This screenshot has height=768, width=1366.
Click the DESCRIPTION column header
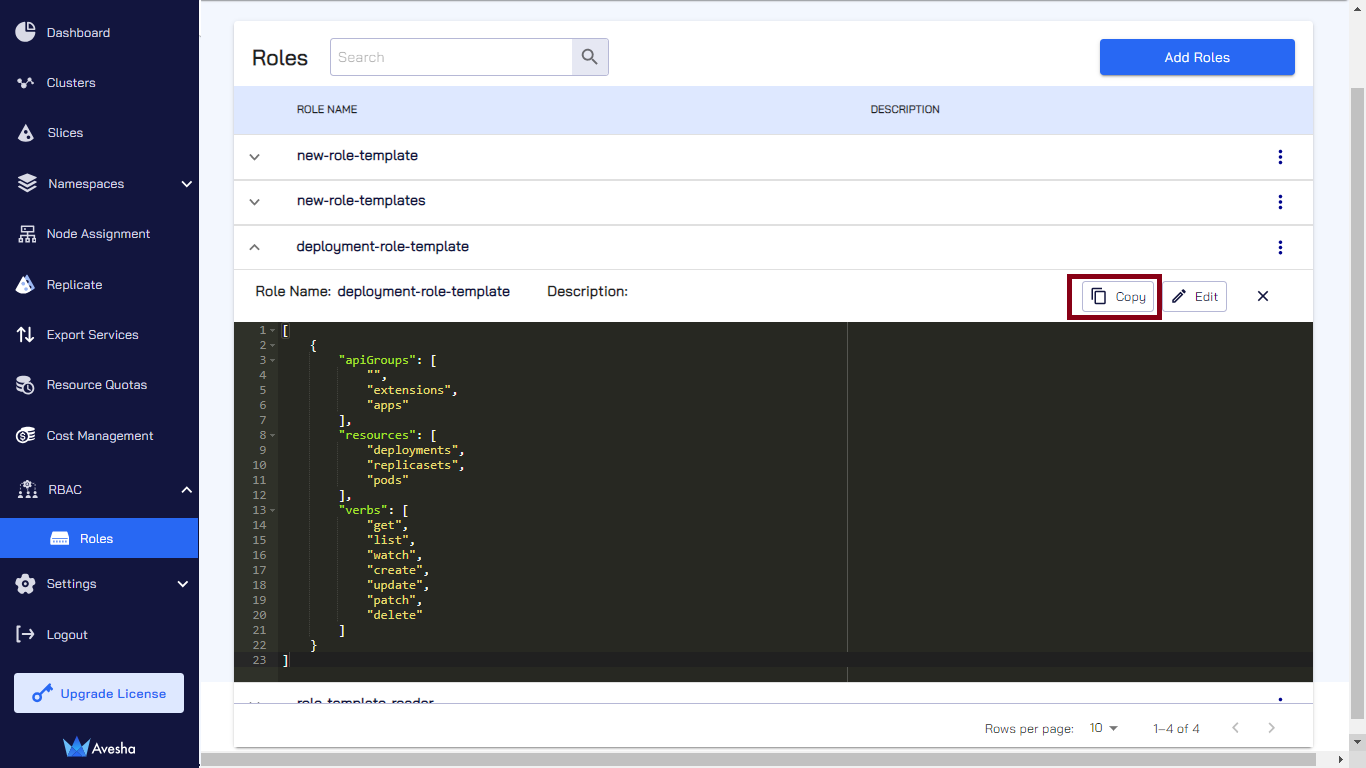[x=905, y=109]
